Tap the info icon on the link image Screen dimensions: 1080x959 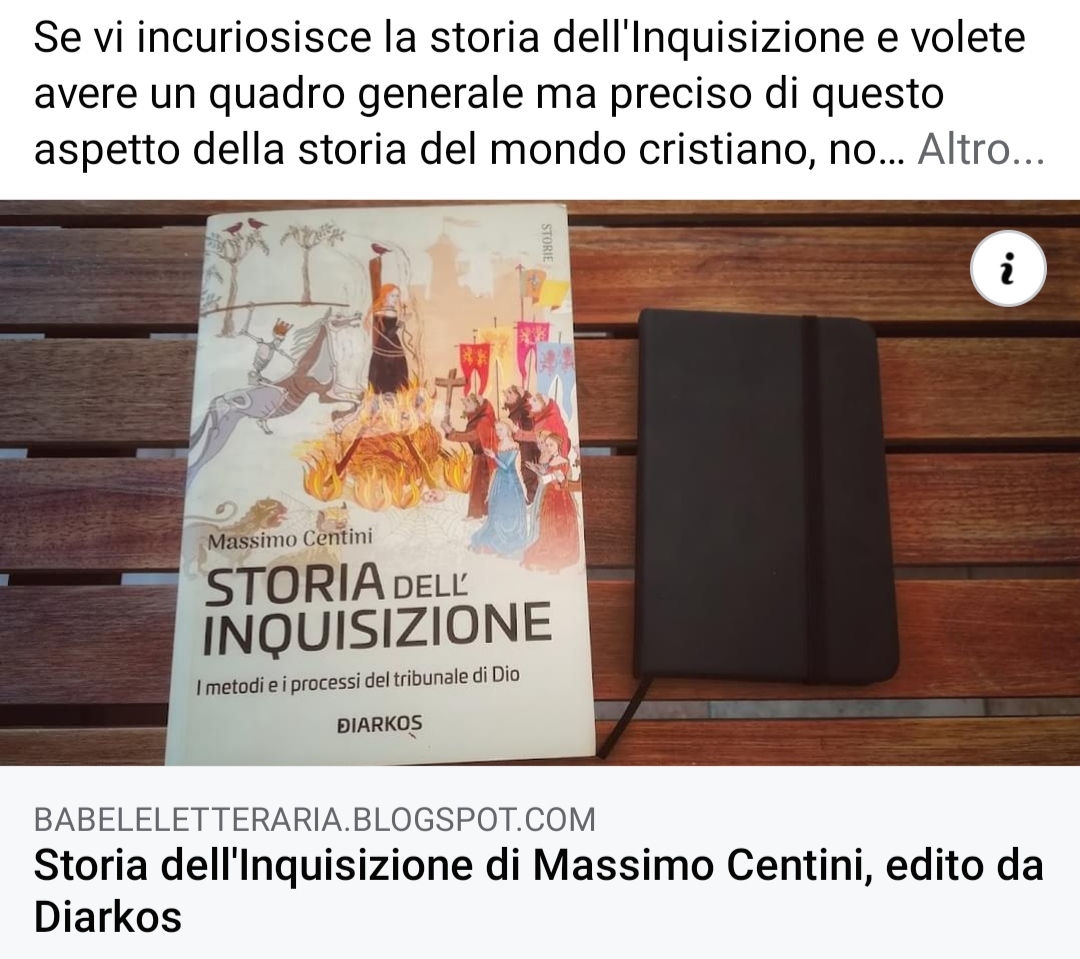point(1008,268)
